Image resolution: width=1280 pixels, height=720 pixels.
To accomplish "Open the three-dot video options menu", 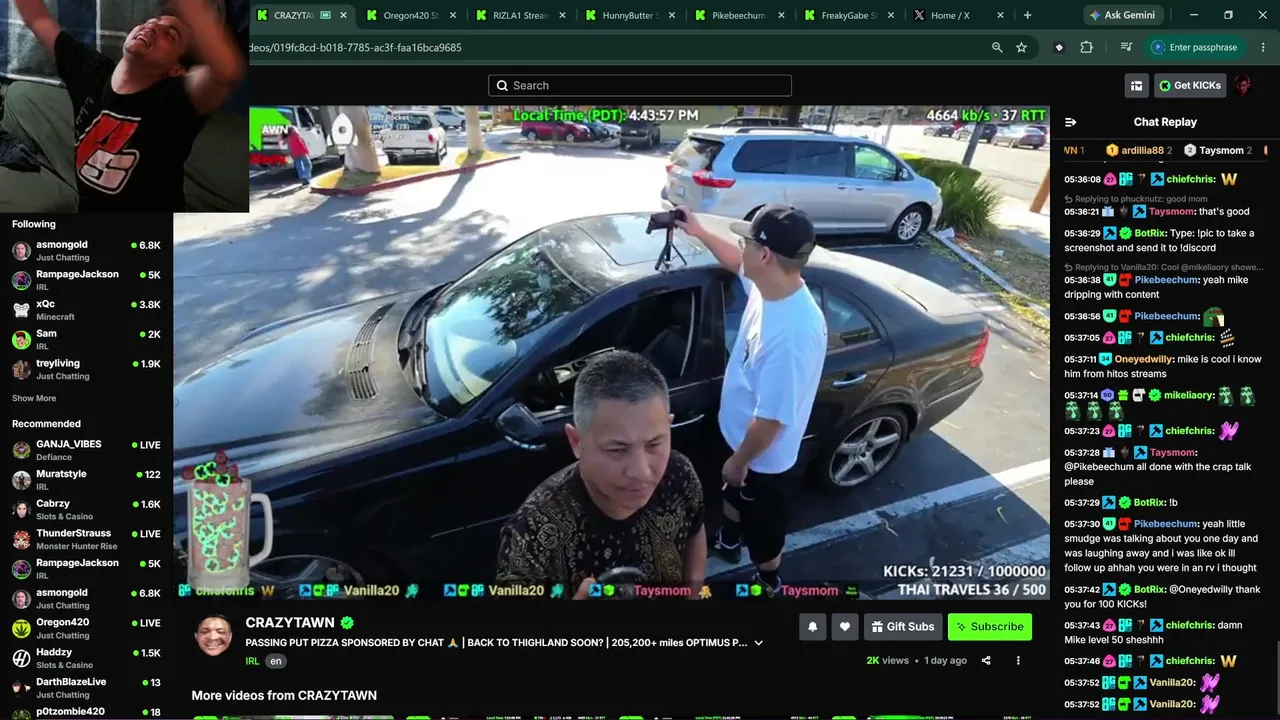I will tap(1018, 661).
